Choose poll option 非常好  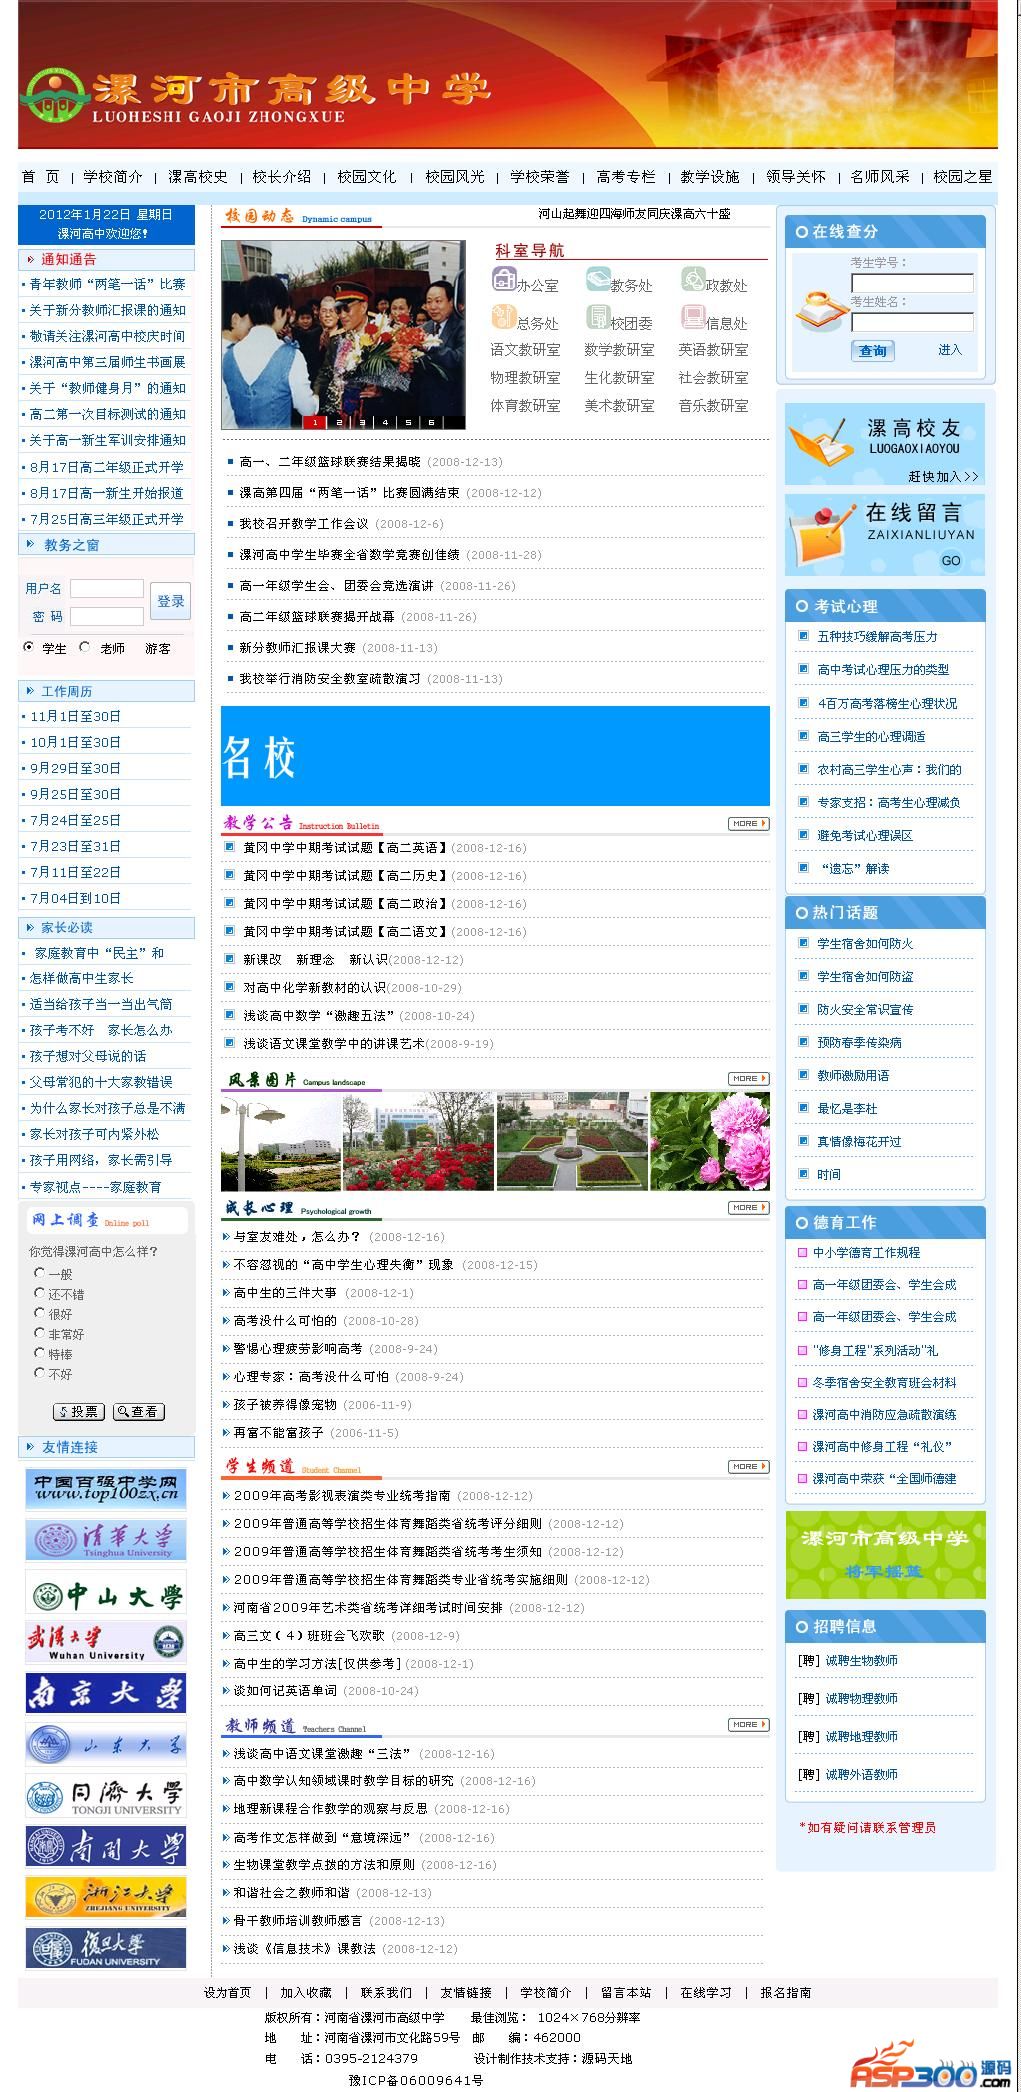pos(39,1333)
